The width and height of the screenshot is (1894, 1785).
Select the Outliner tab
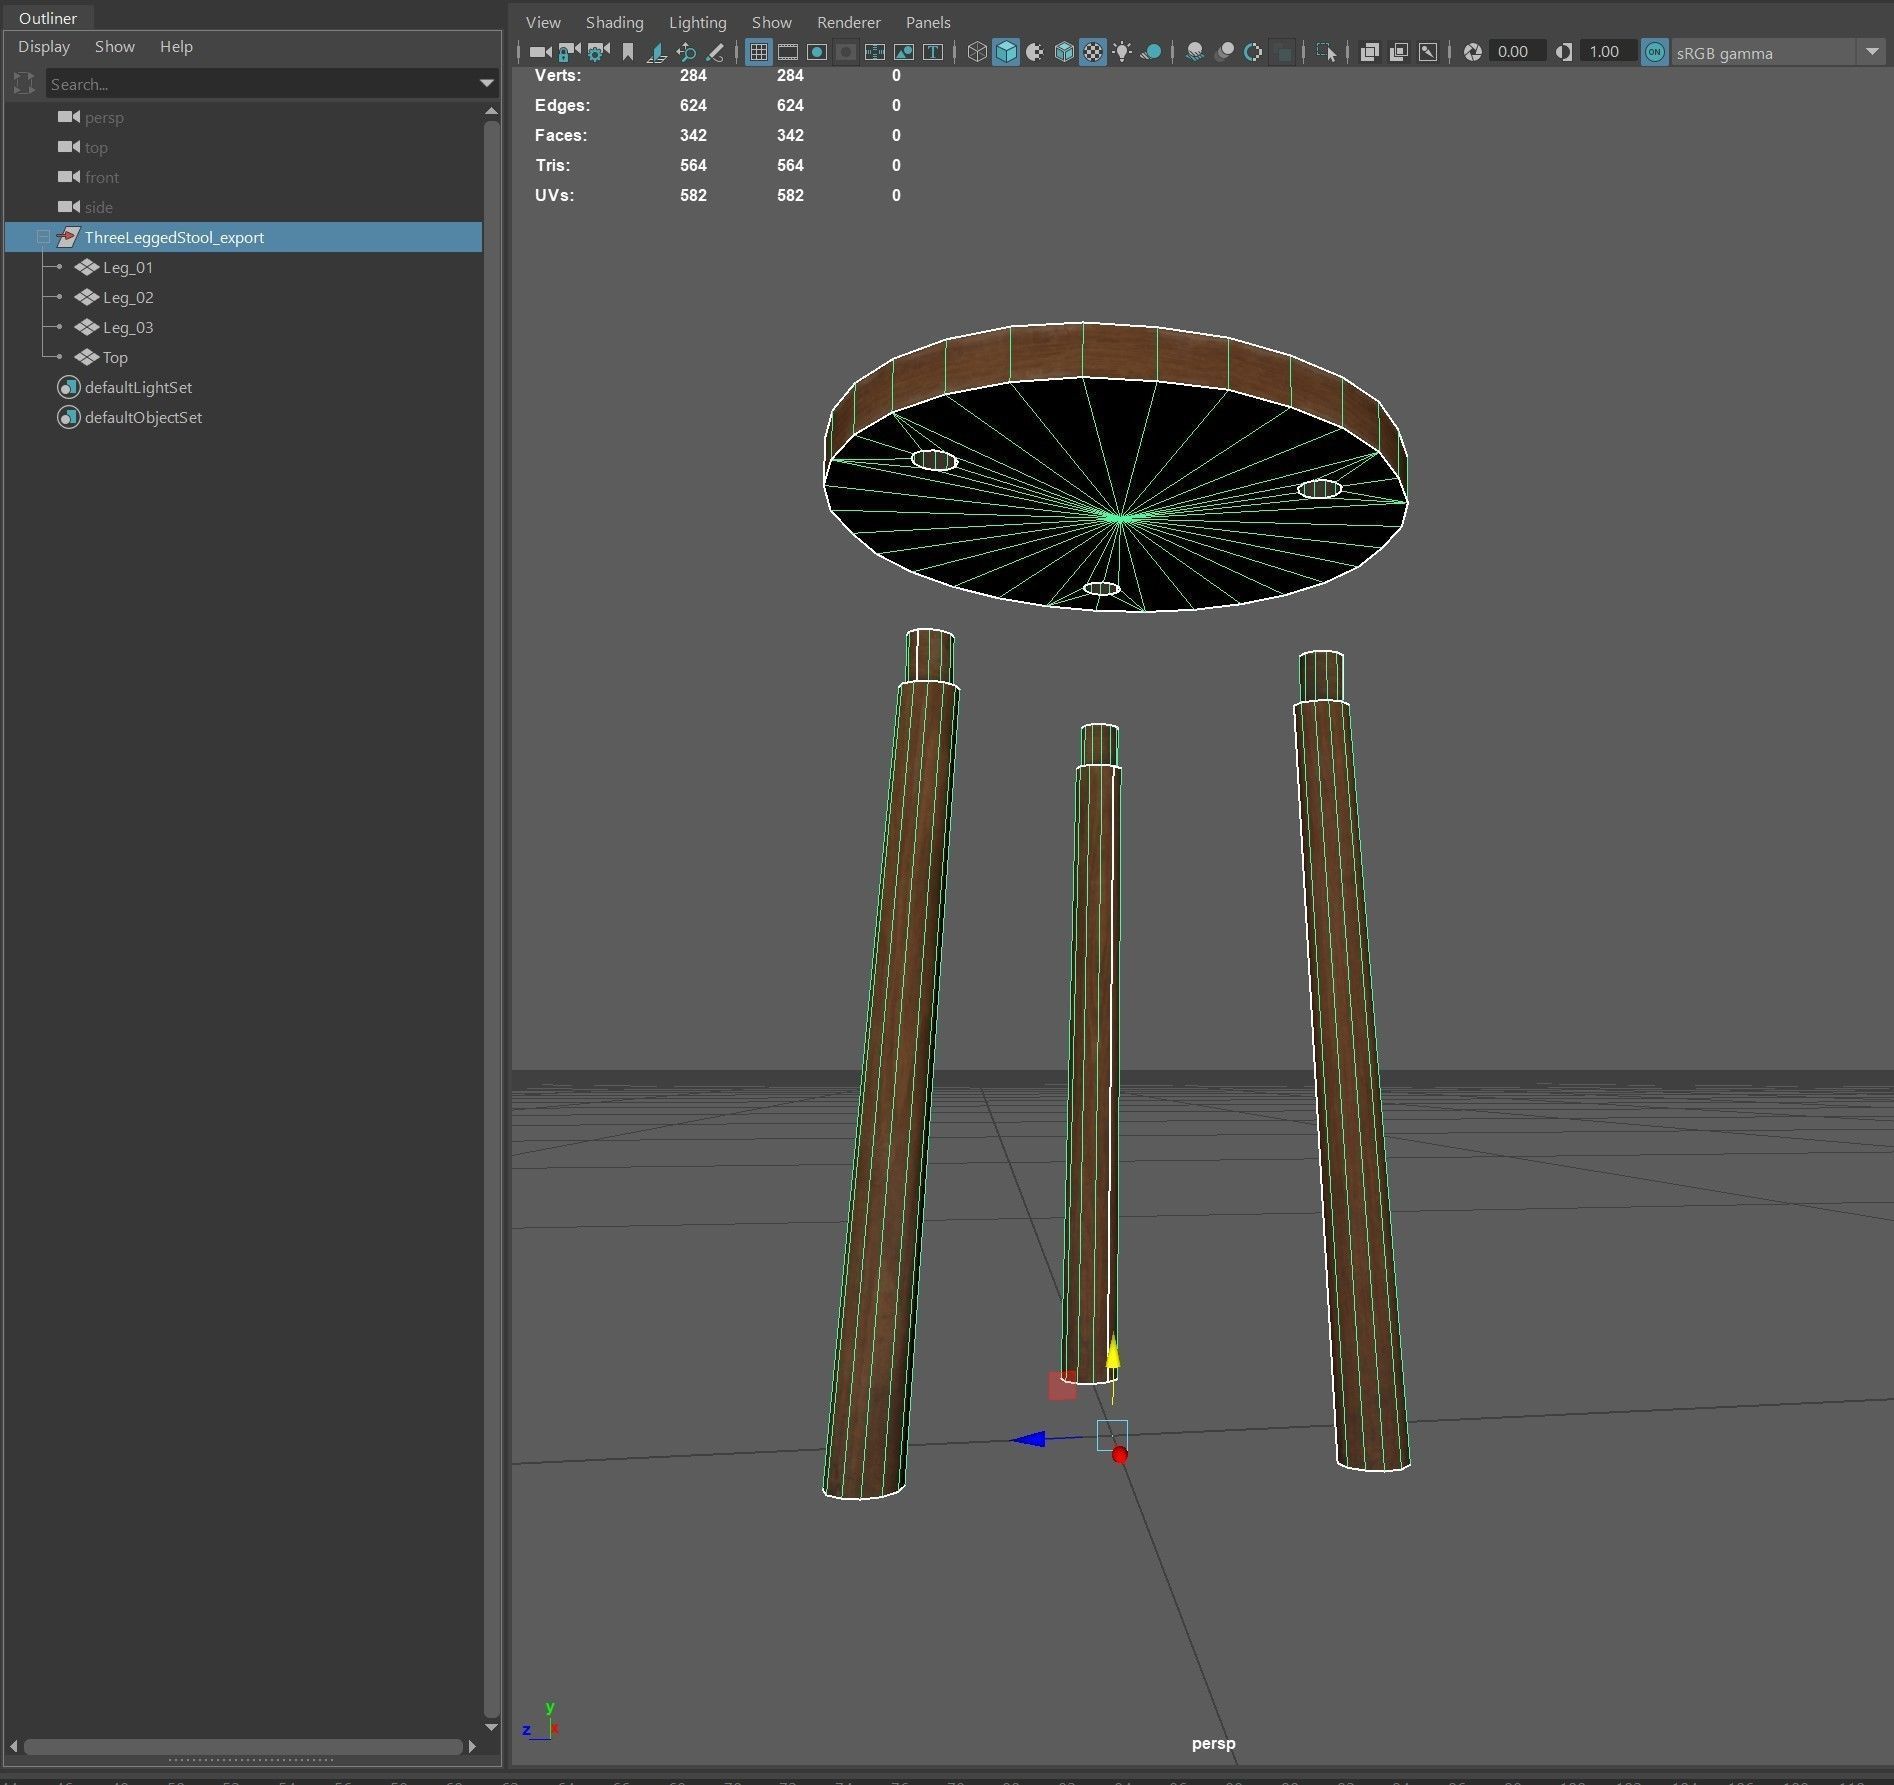pyautogui.click(x=48, y=18)
